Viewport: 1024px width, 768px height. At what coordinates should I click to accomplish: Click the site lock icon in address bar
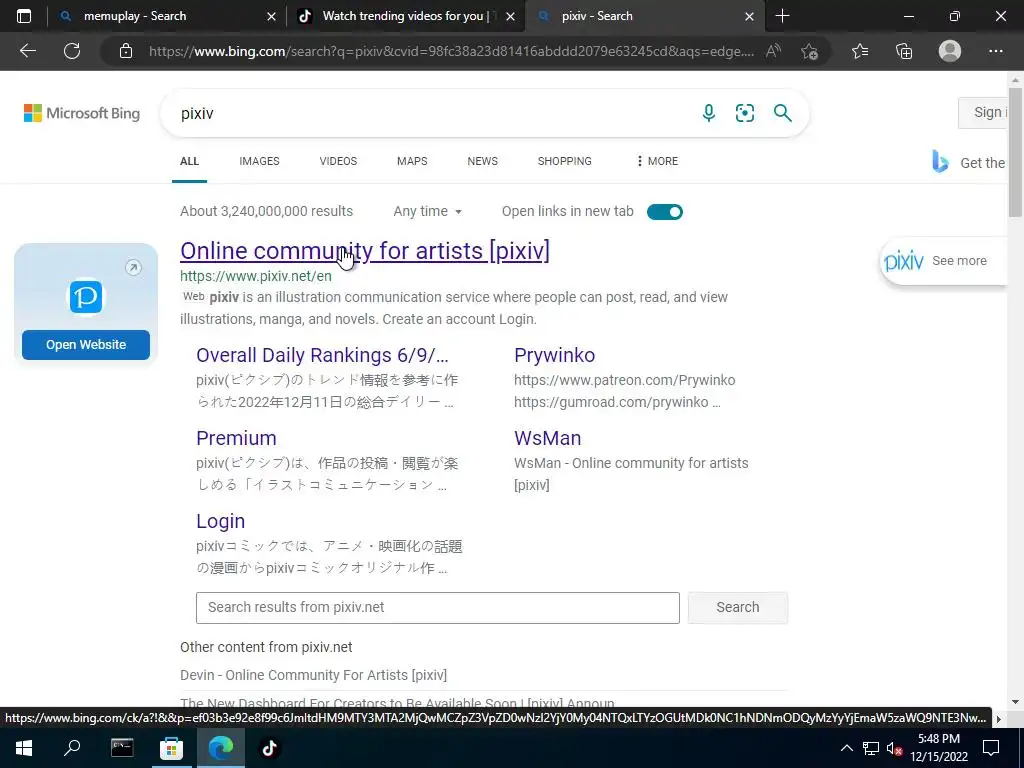tap(126, 51)
